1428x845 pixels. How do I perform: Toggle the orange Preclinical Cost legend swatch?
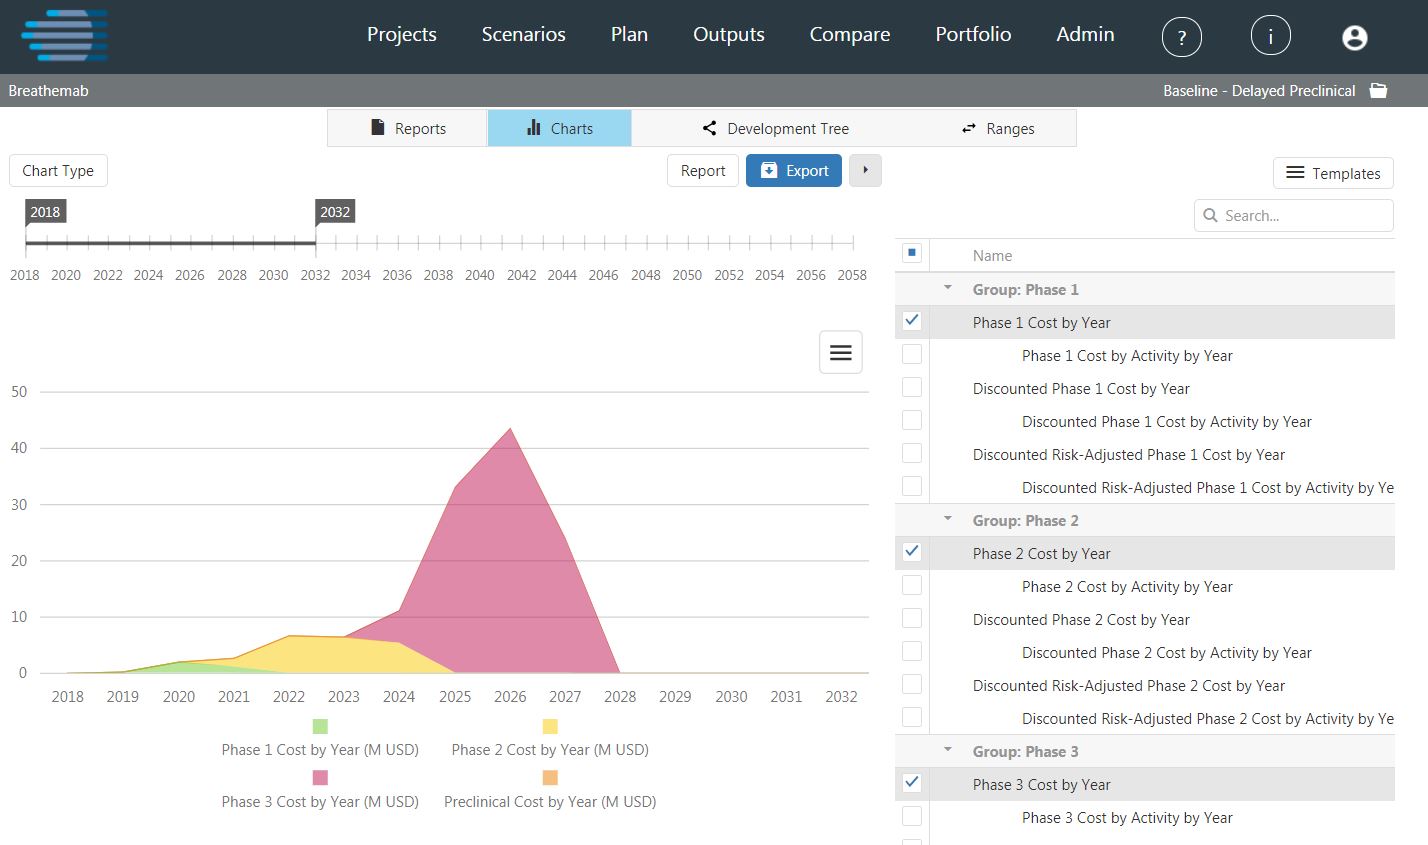pos(550,777)
